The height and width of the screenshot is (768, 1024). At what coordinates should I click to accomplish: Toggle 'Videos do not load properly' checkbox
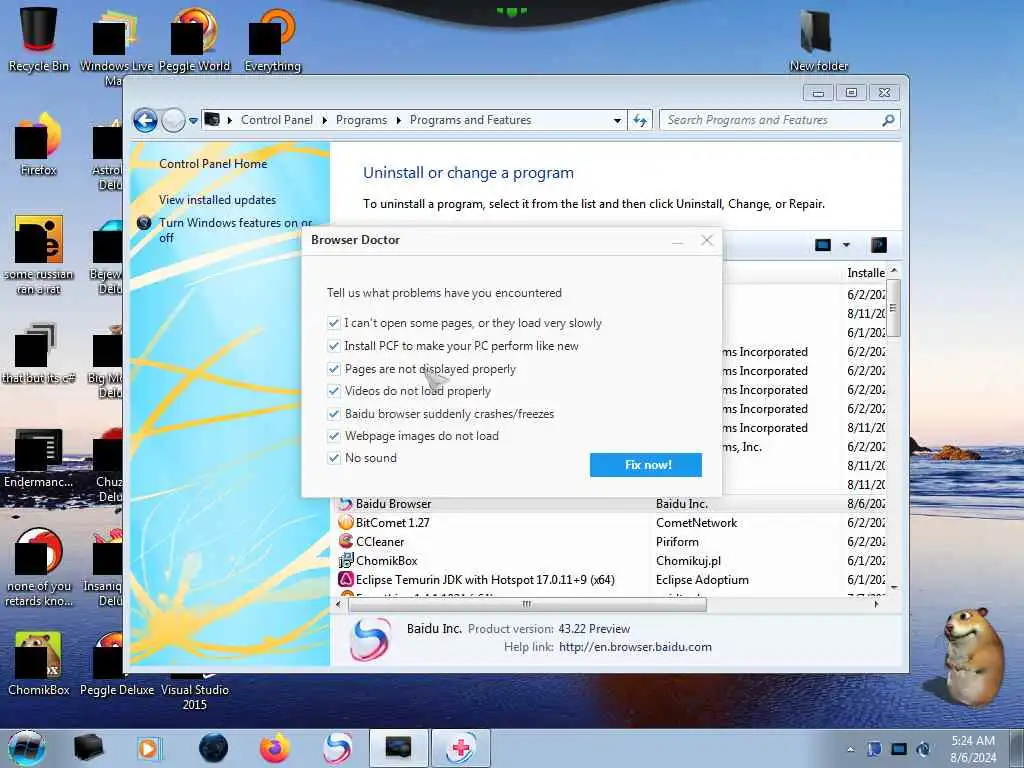pyautogui.click(x=334, y=391)
